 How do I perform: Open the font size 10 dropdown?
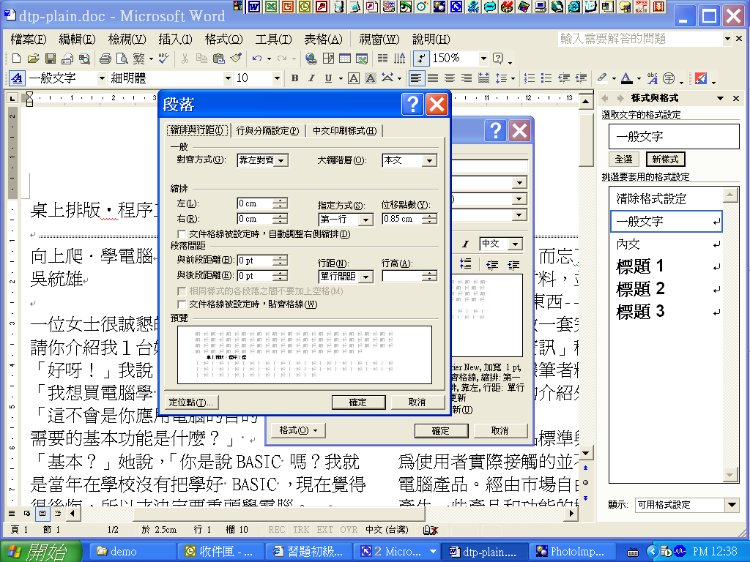click(x=276, y=78)
